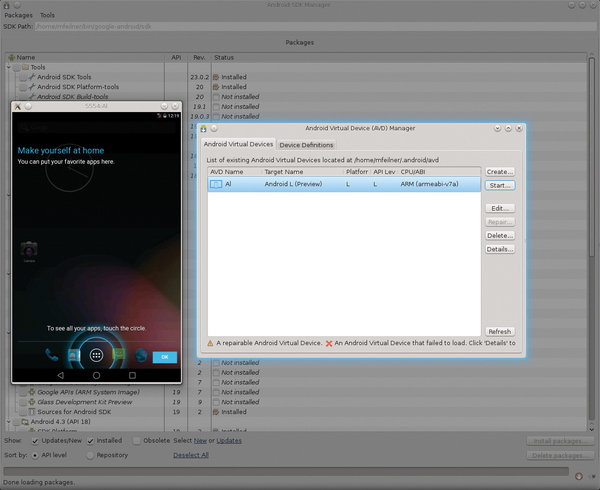Click the Android 4.3 folder icon
600x490 pixels.
(25, 422)
